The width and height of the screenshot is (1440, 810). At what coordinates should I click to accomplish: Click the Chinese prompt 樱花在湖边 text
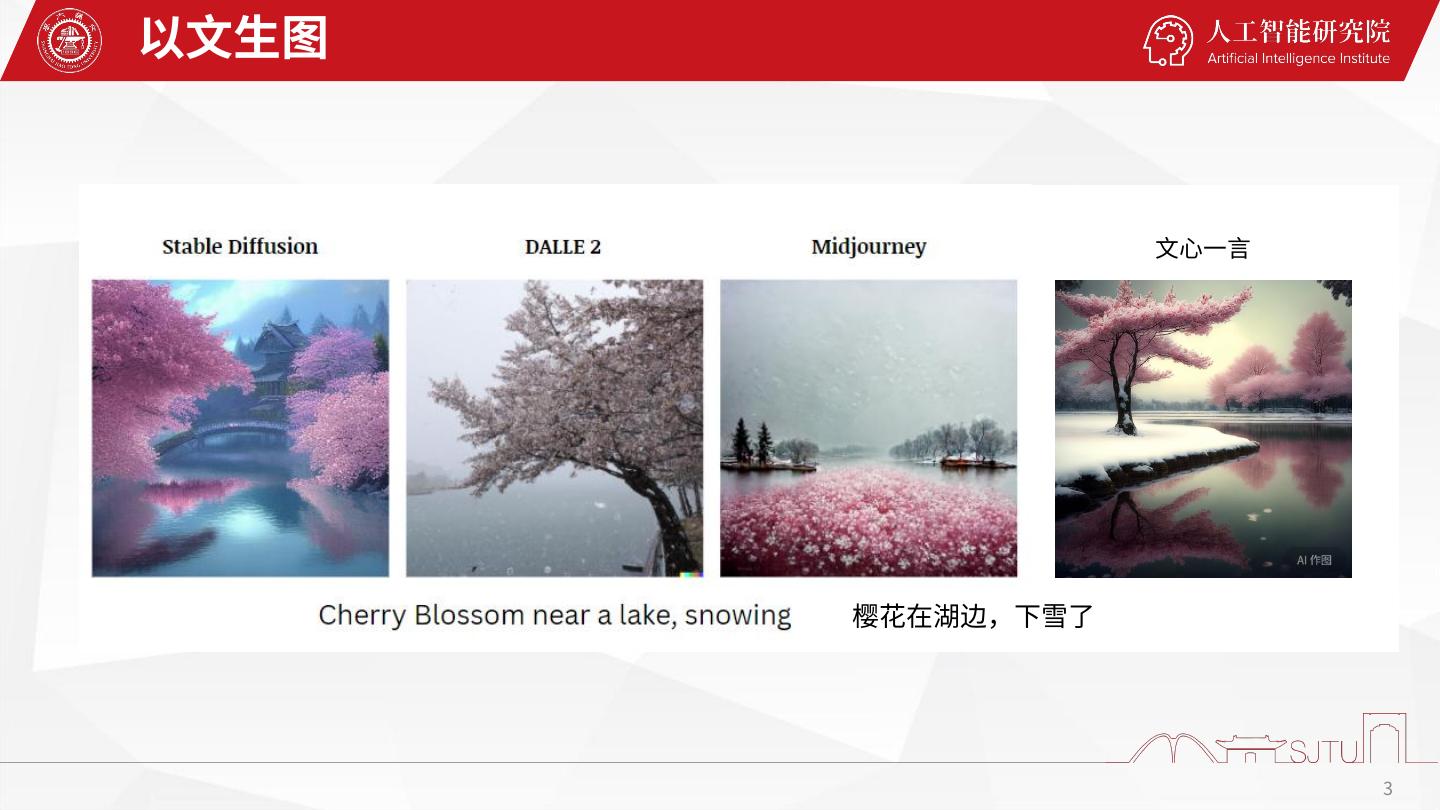tap(973, 616)
